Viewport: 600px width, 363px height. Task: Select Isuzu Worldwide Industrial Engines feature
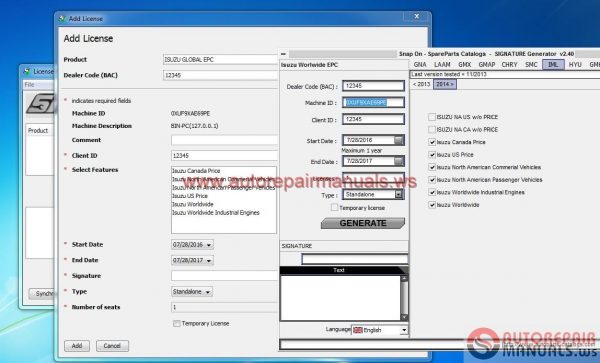215,213
